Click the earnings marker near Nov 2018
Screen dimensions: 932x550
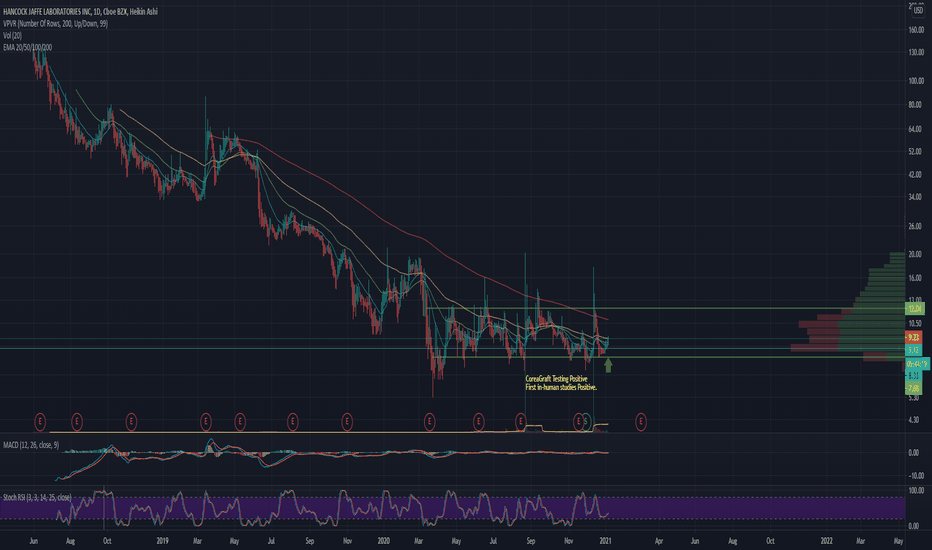pyautogui.click(x=131, y=422)
